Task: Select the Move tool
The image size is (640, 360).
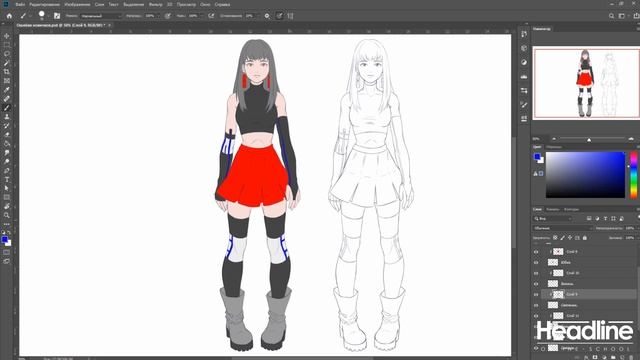Action: (x=7, y=36)
